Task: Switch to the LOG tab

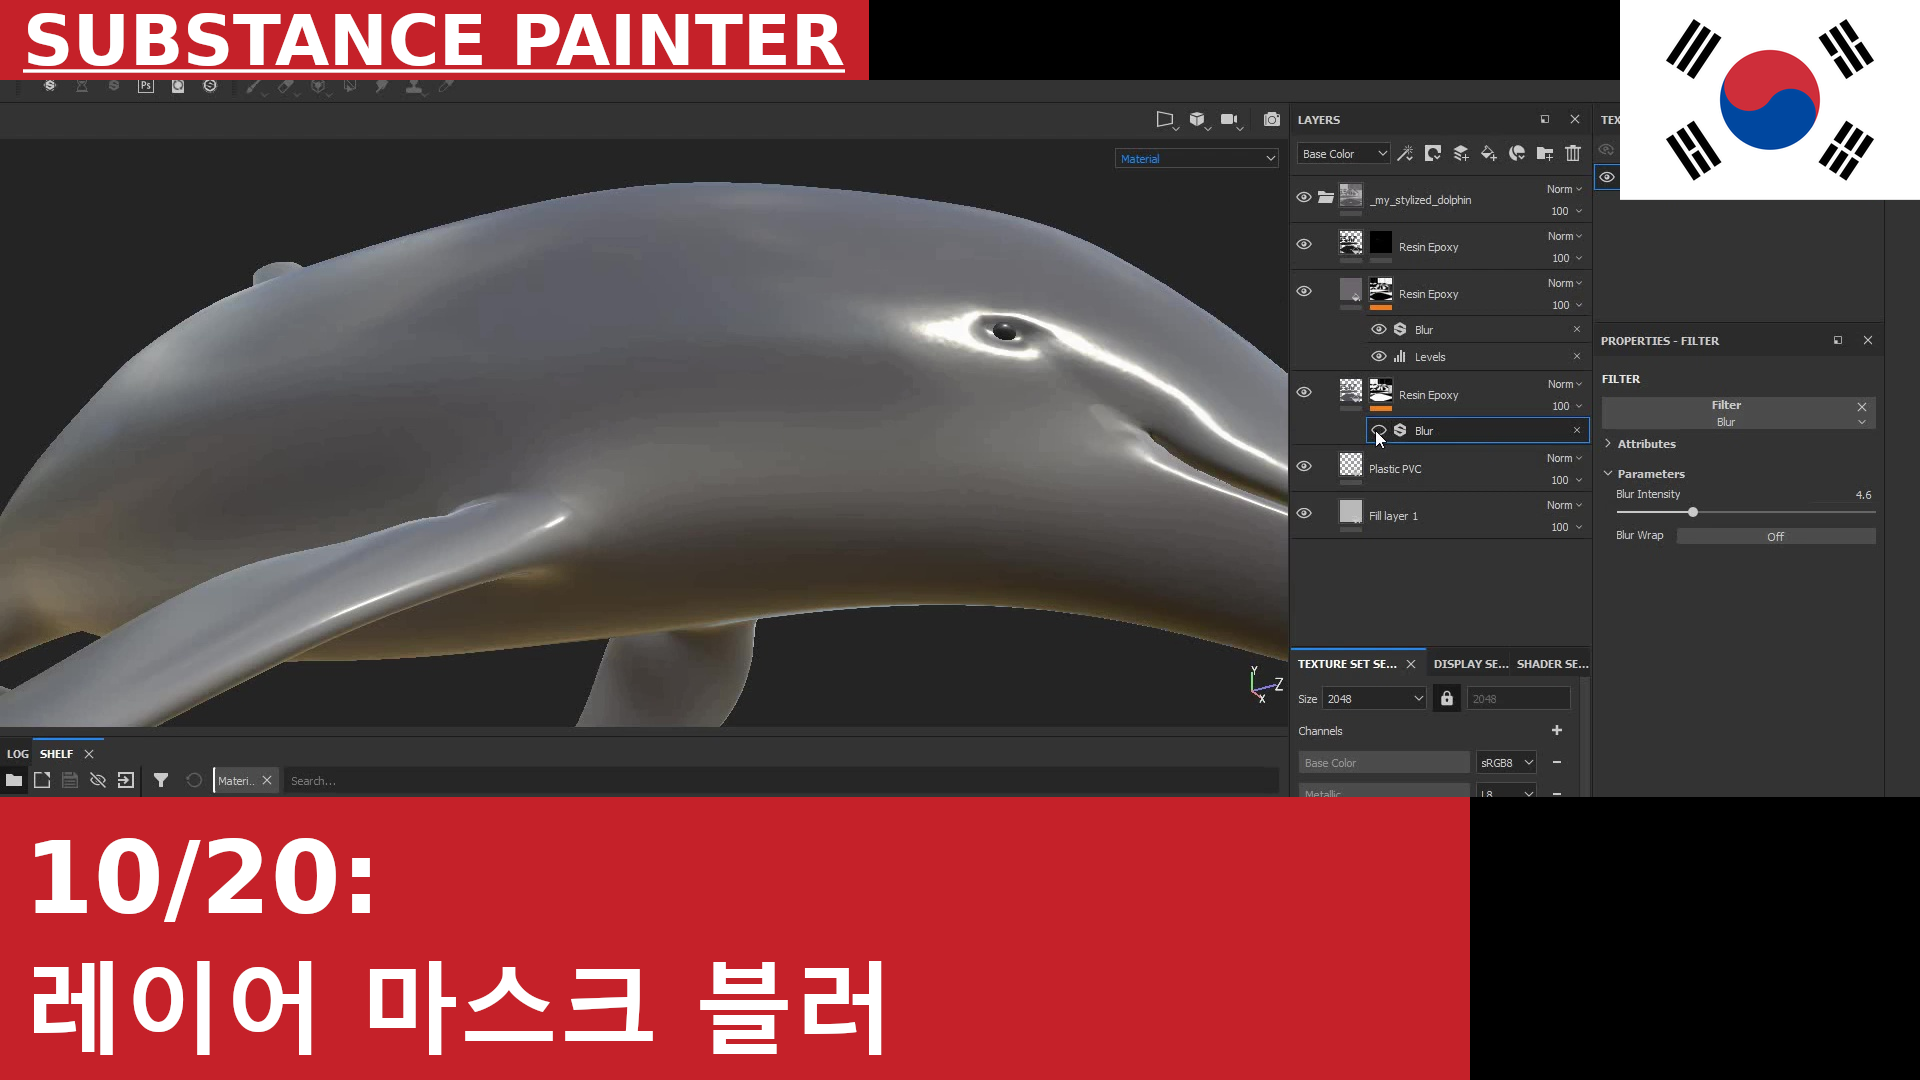Action: (x=17, y=753)
